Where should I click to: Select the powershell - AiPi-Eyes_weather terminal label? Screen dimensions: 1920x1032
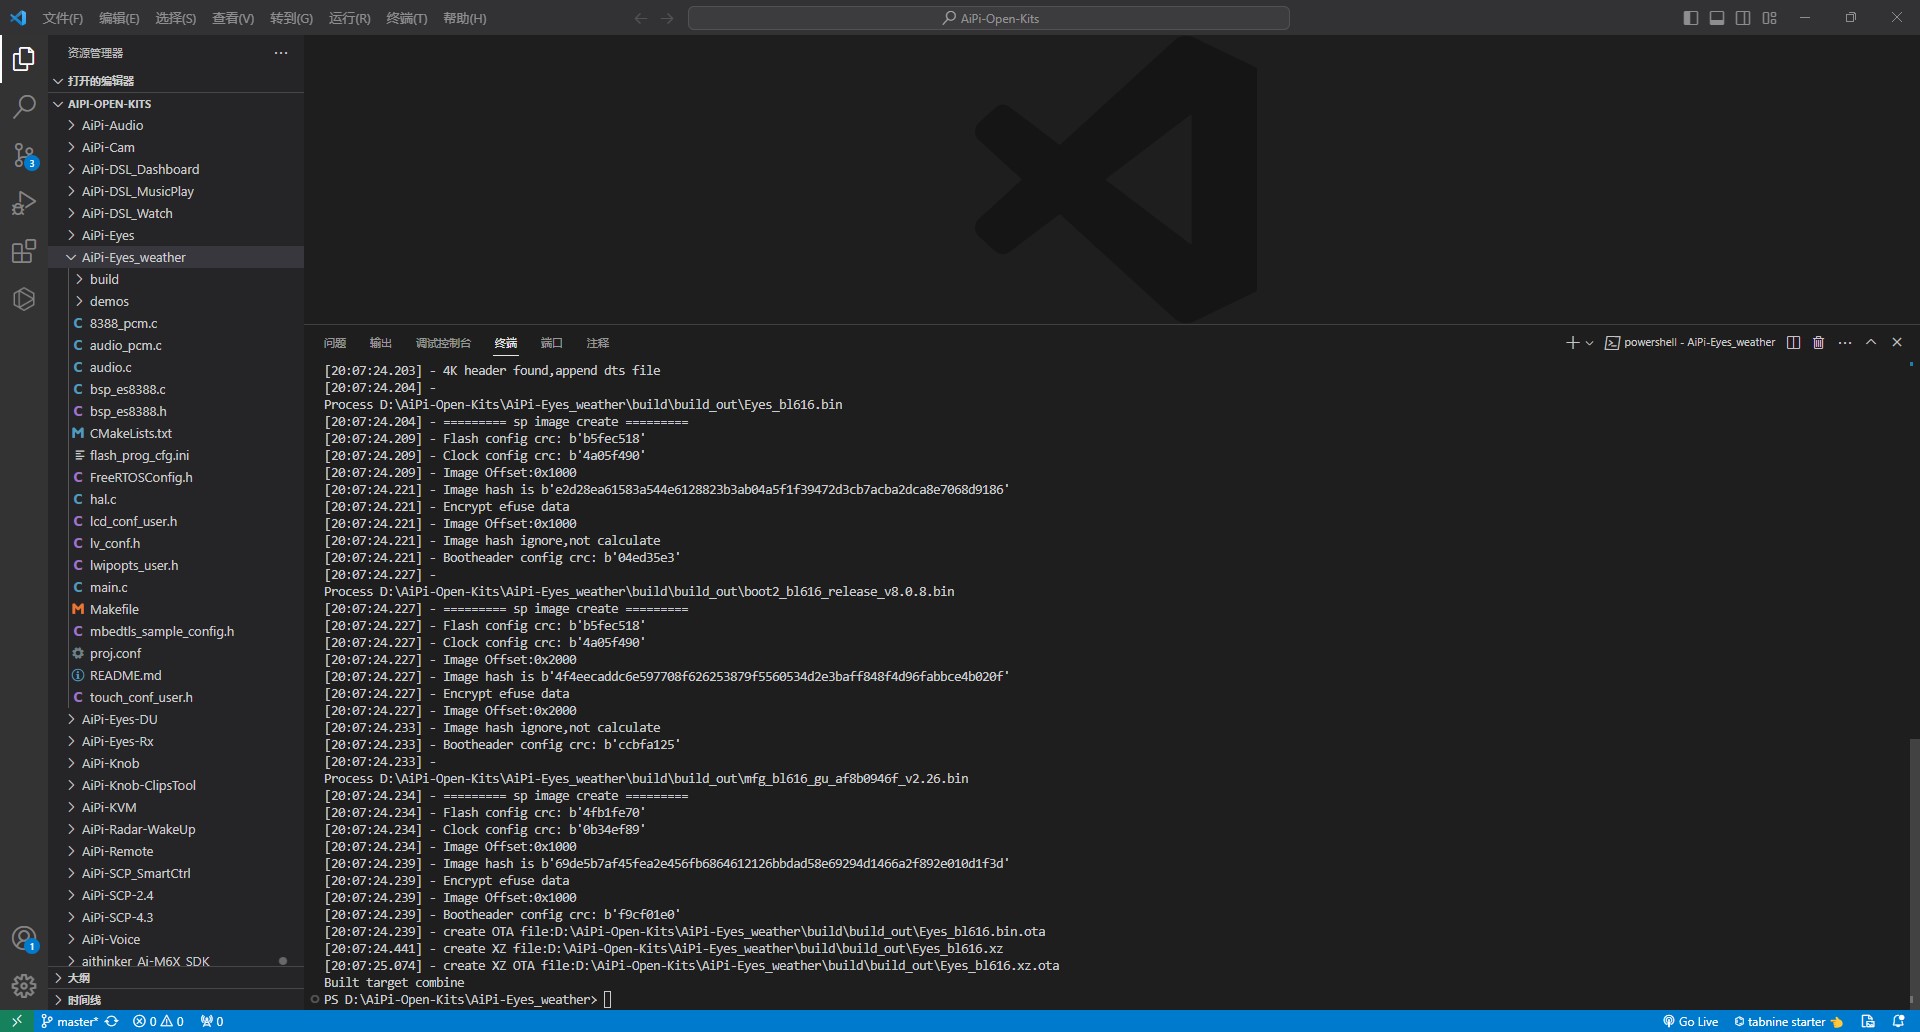(x=1690, y=343)
